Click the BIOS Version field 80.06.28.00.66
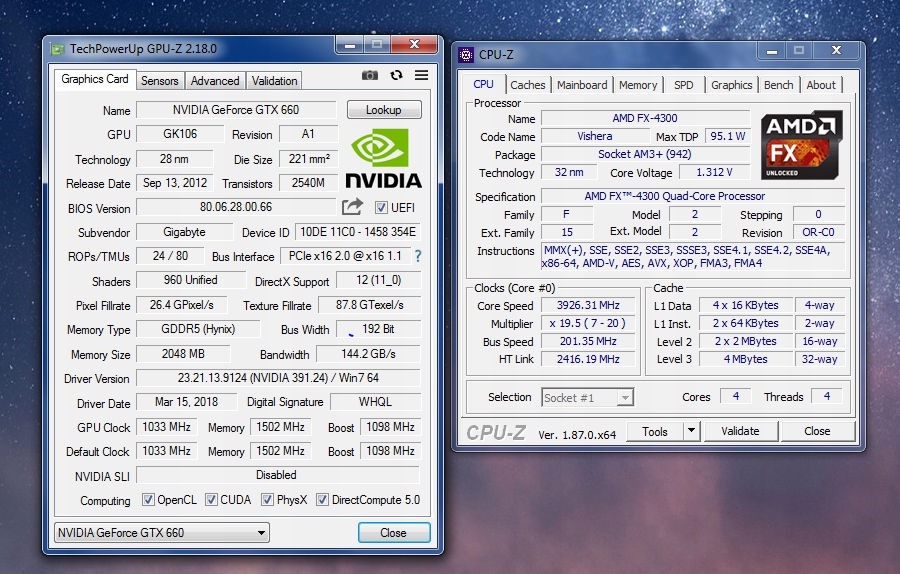Screen dimensions: 900x574 (x=236, y=207)
